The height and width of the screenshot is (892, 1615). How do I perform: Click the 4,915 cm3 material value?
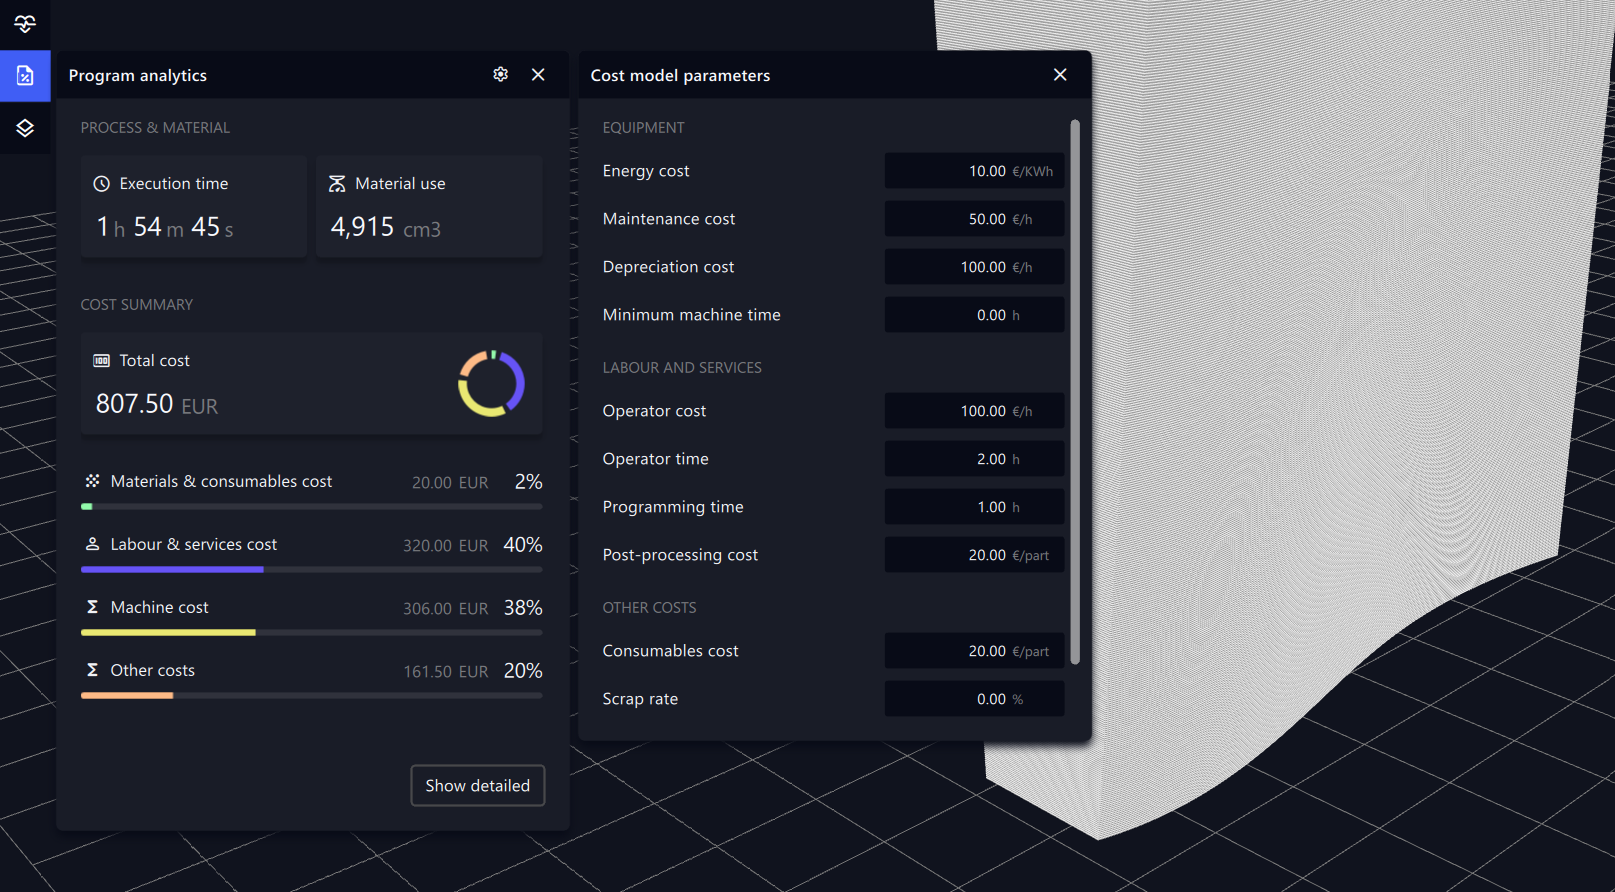click(x=386, y=227)
